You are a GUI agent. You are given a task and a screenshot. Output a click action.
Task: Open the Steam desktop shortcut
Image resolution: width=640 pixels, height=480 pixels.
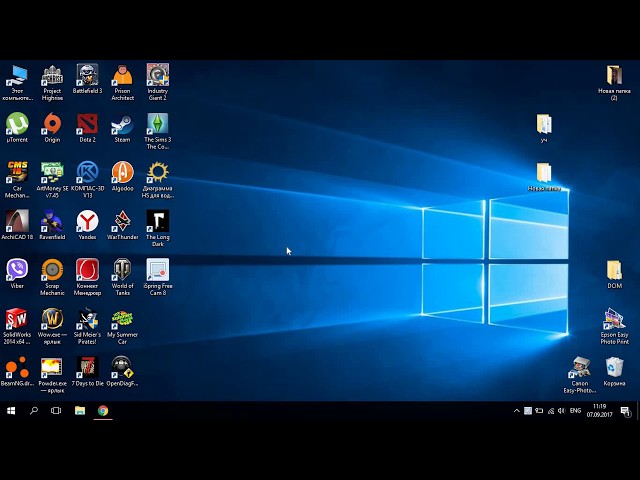pyautogui.click(x=122, y=124)
